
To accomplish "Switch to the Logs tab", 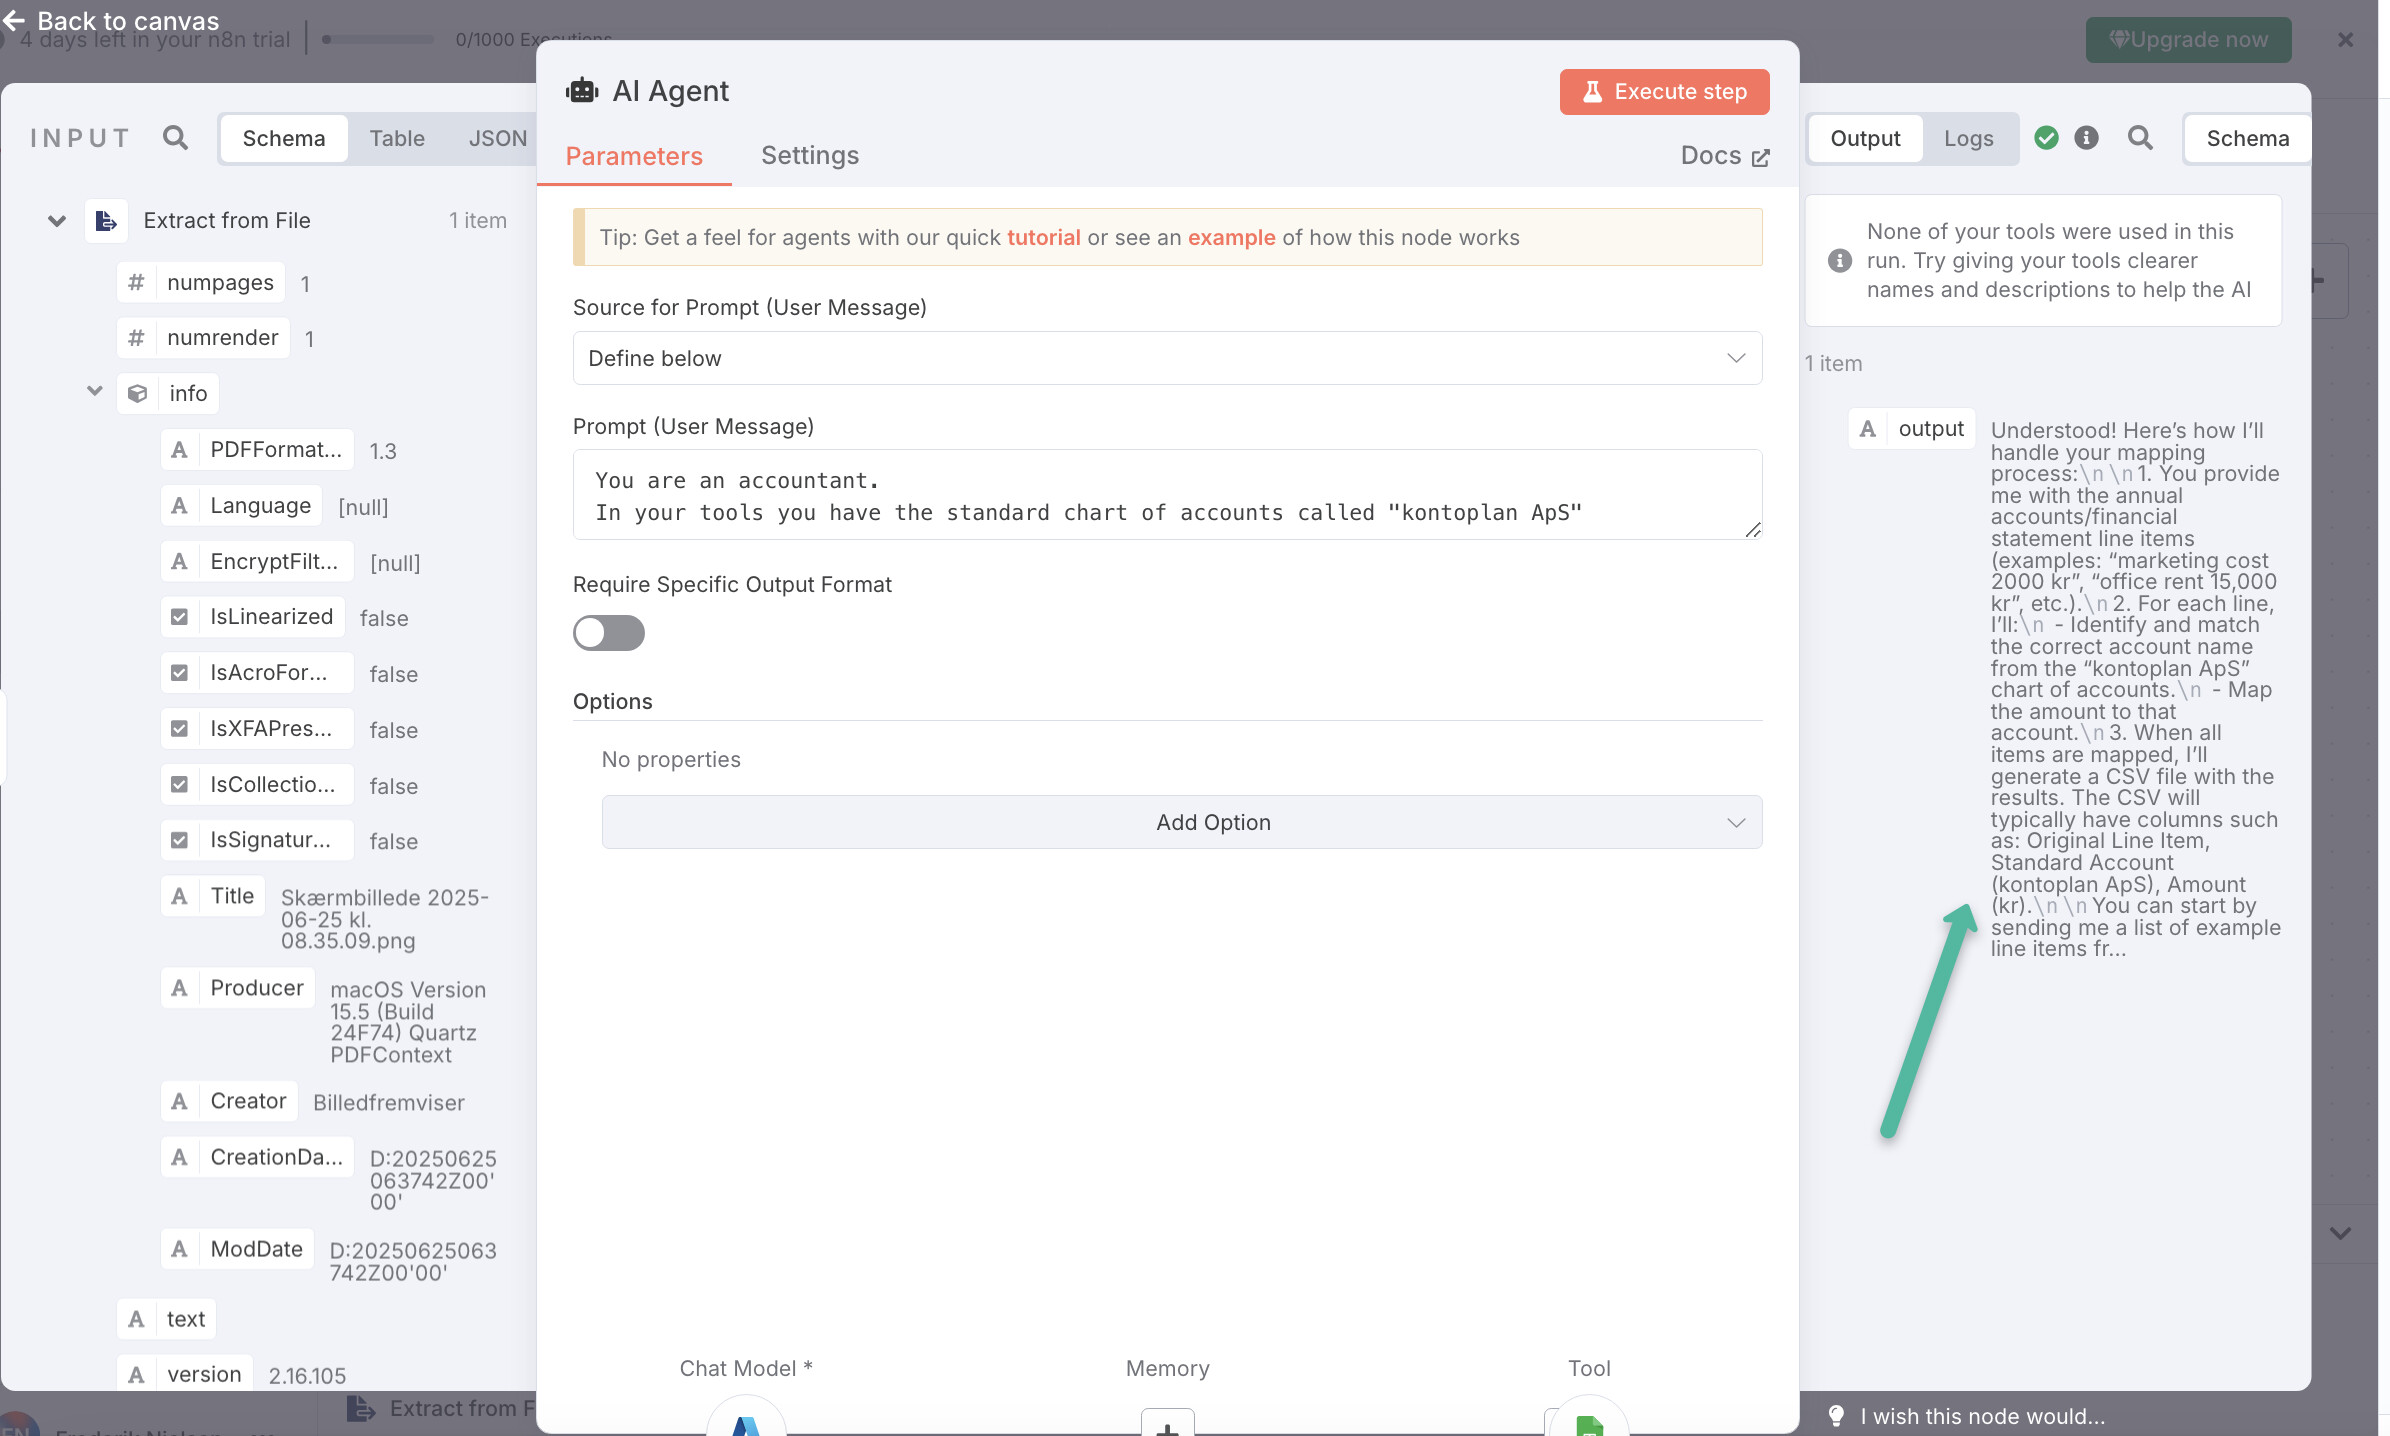I will (1968, 138).
